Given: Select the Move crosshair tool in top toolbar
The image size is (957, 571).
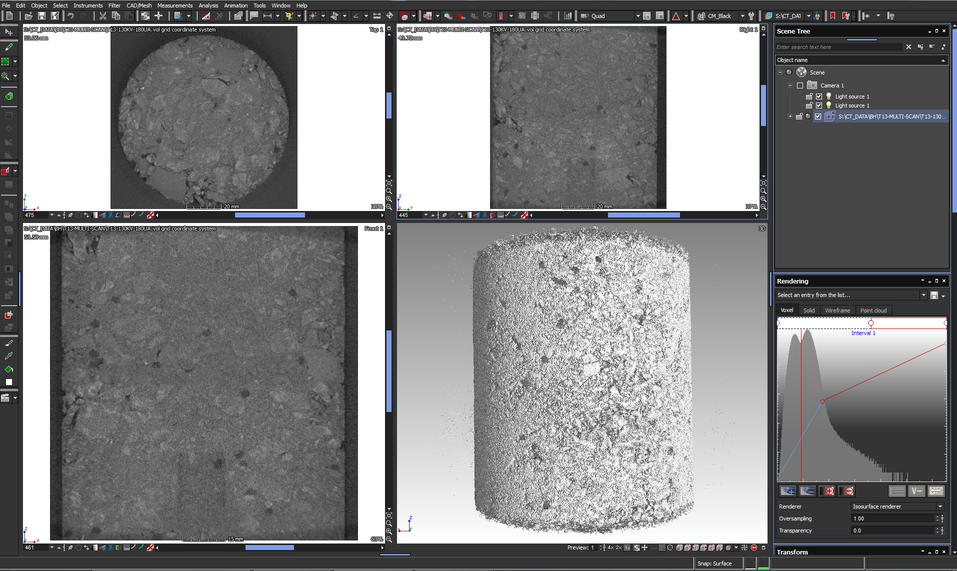Looking at the screenshot, I should (x=158, y=16).
